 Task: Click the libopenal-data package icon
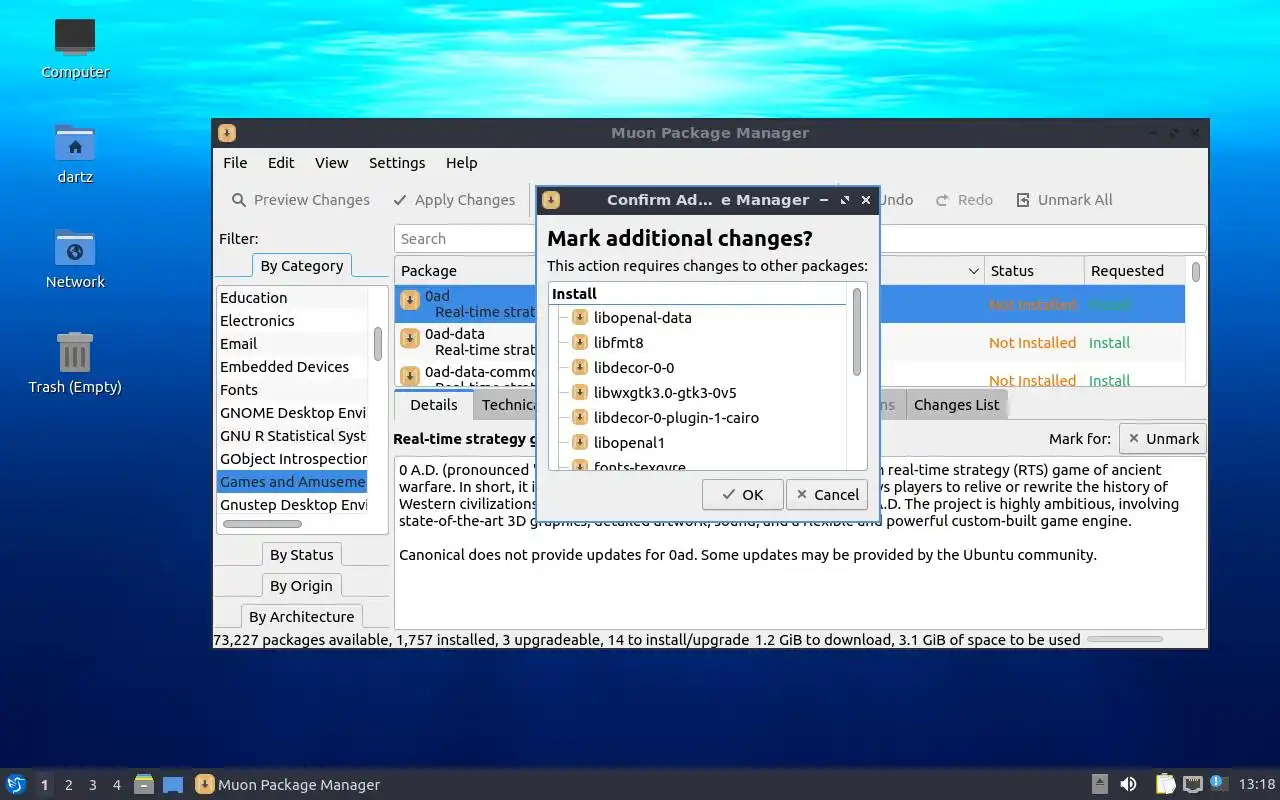(579, 318)
